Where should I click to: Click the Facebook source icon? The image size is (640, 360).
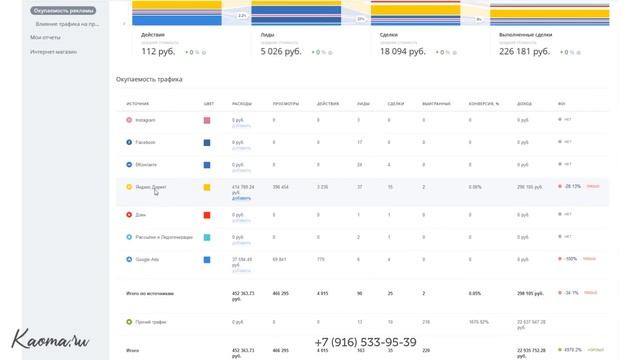[129, 142]
